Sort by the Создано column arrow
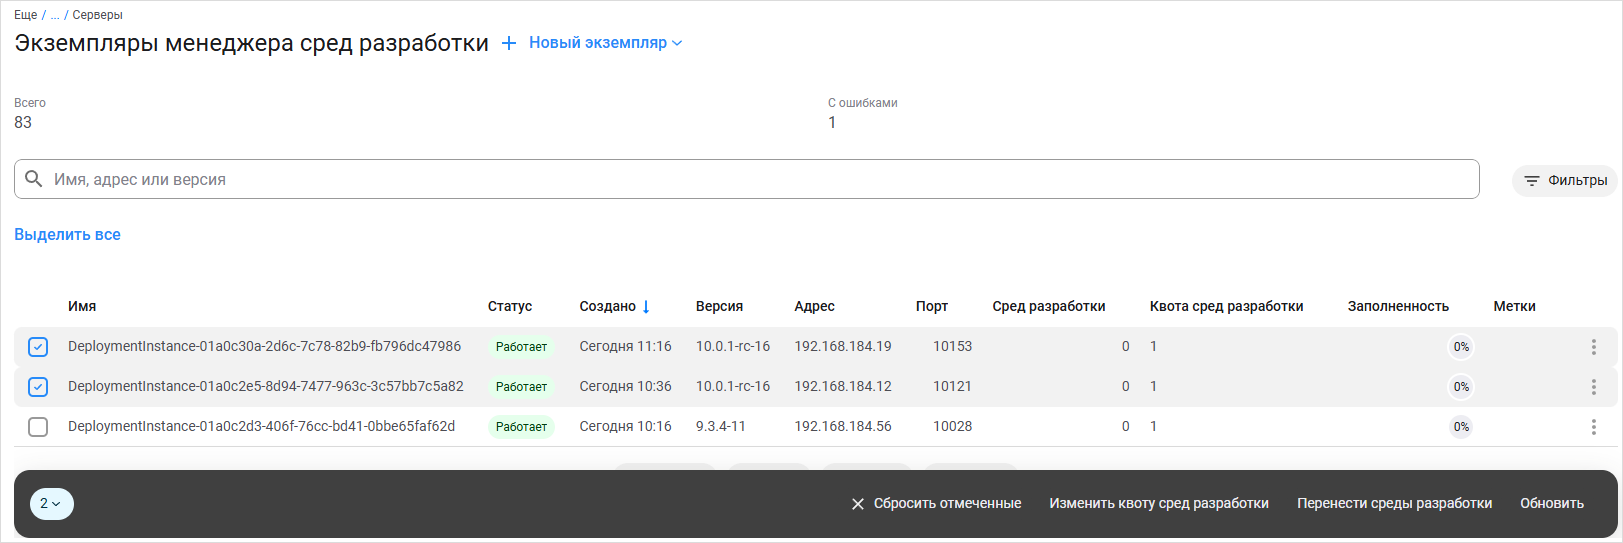1623x543 pixels. [646, 307]
